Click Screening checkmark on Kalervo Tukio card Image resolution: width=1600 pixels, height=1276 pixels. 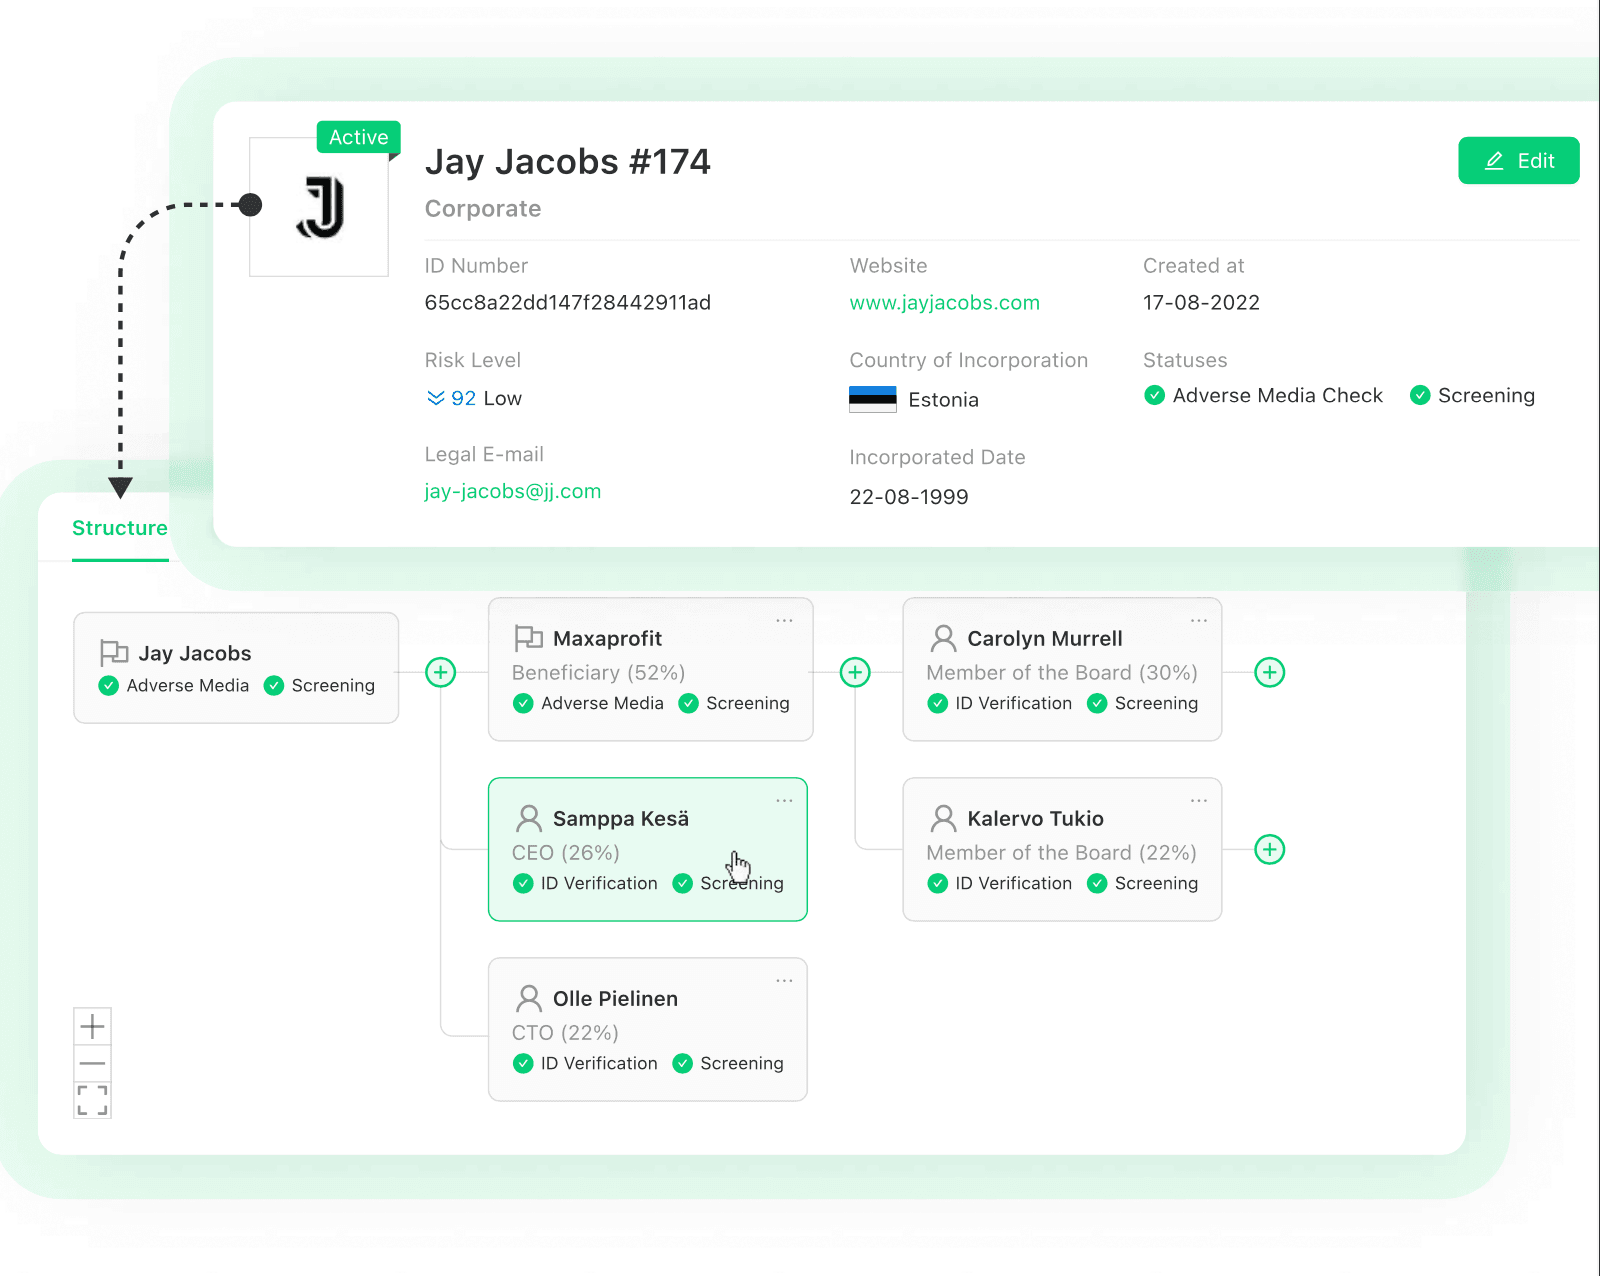(1097, 883)
